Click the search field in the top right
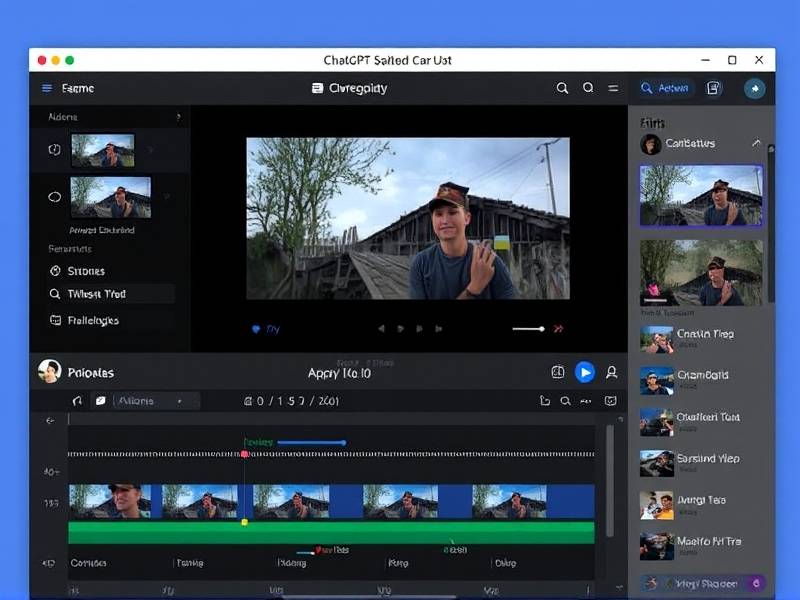The width and height of the screenshot is (800, 600). pos(666,88)
